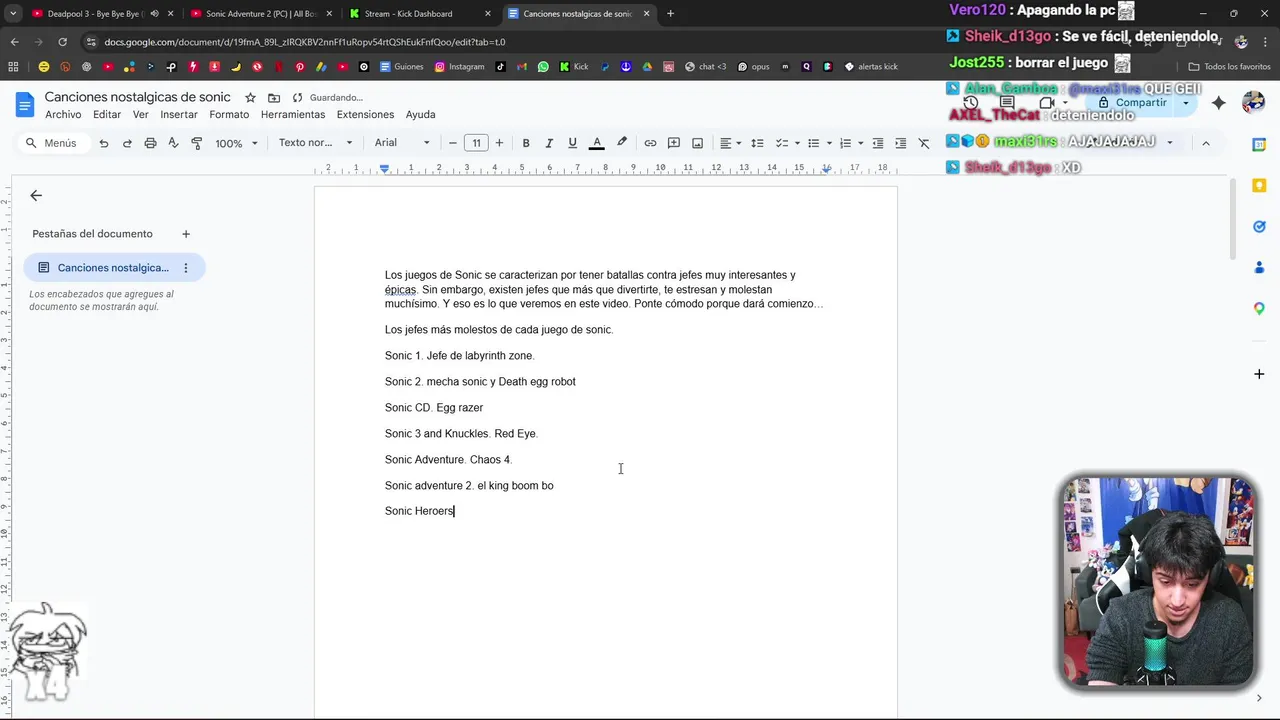Increase the indent

pyautogui.click(x=900, y=143)
